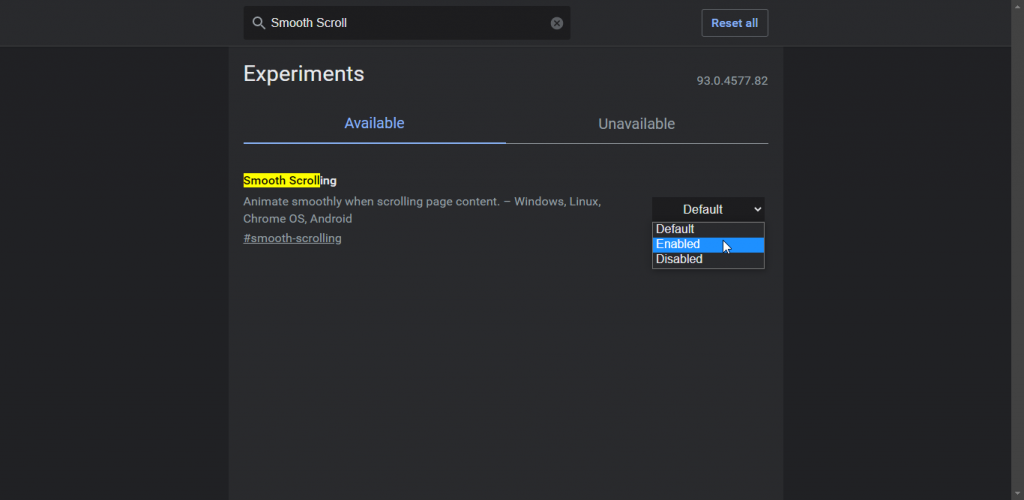Click the chevron arrow on the Default dropdown
The width and height of the screenshot is (1024, 500).
(x=758, y=210)
